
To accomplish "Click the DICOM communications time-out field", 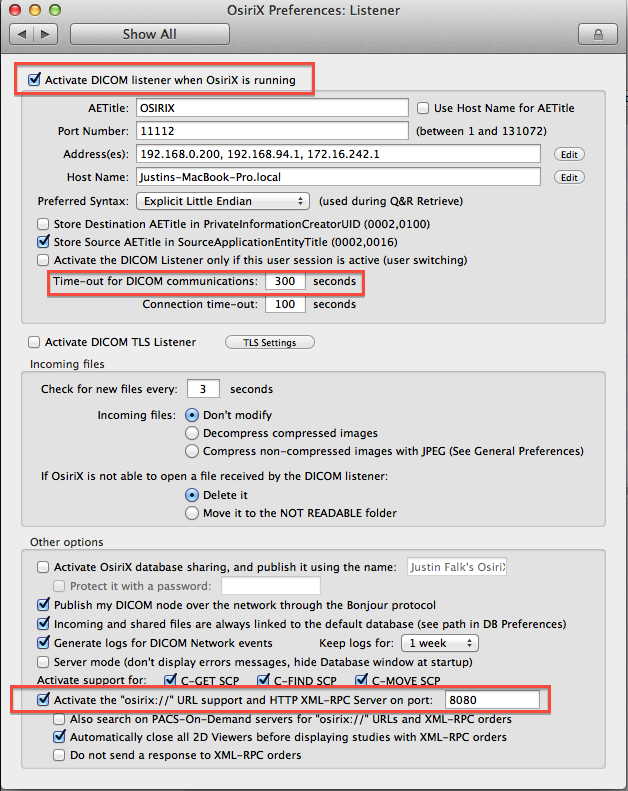I will point(285,281).
